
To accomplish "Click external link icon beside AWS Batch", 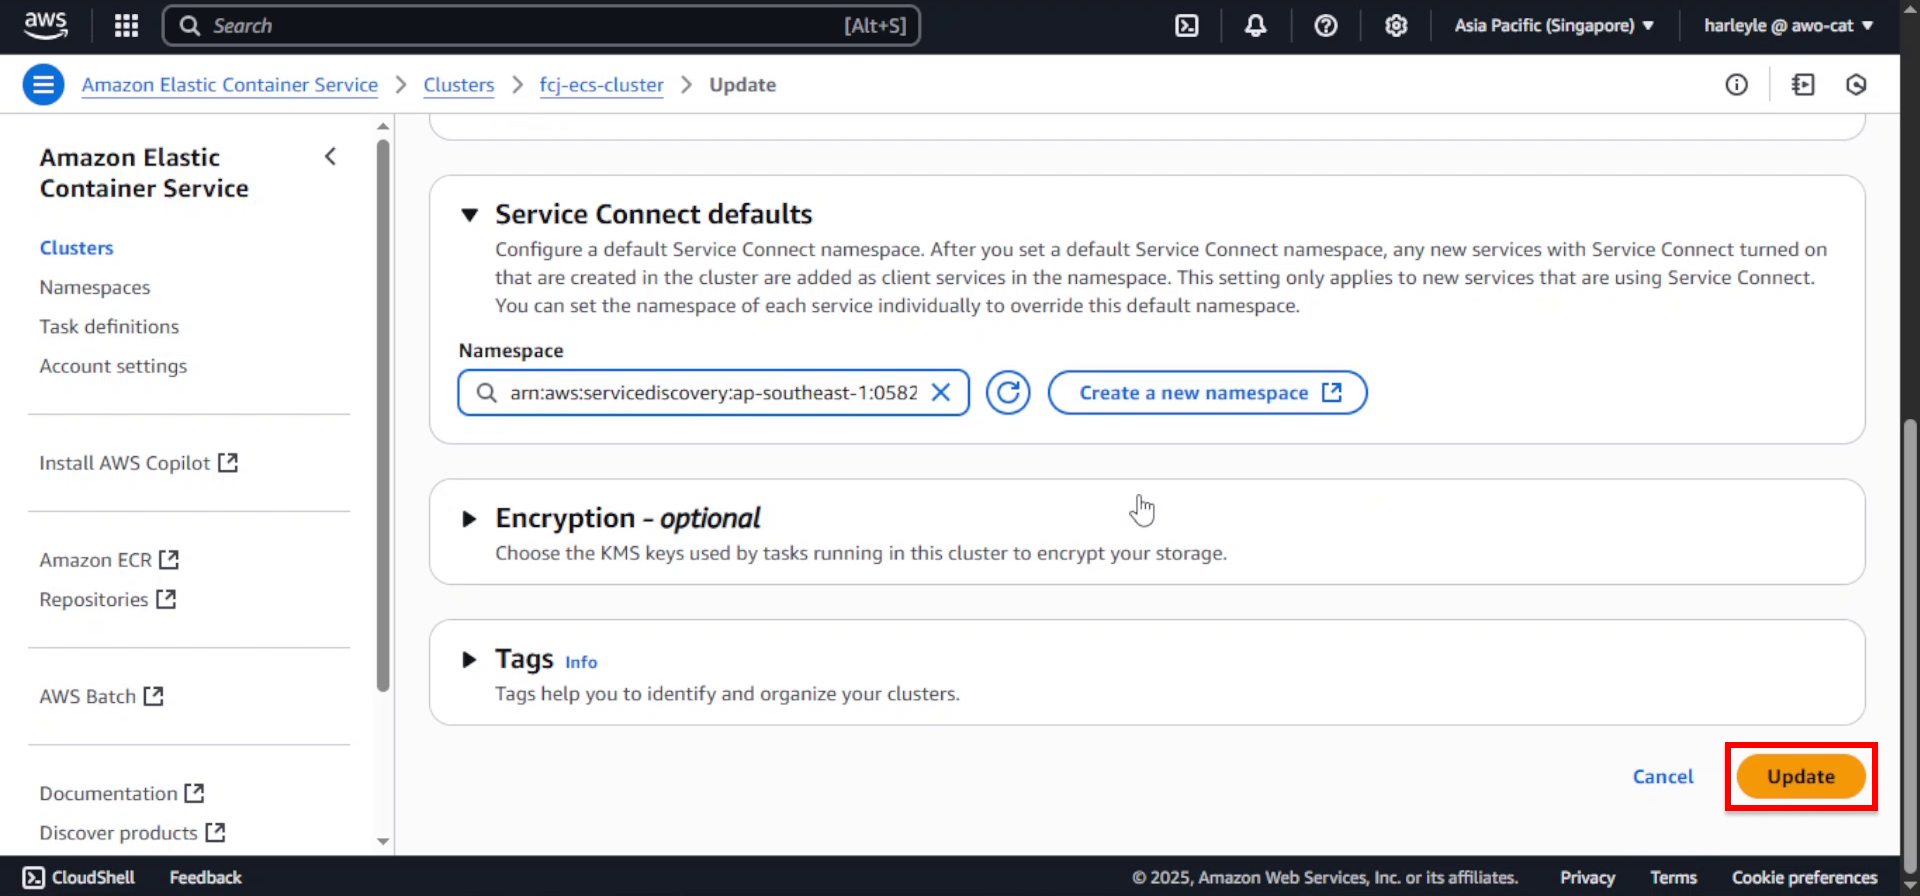I will pos(153,696).
